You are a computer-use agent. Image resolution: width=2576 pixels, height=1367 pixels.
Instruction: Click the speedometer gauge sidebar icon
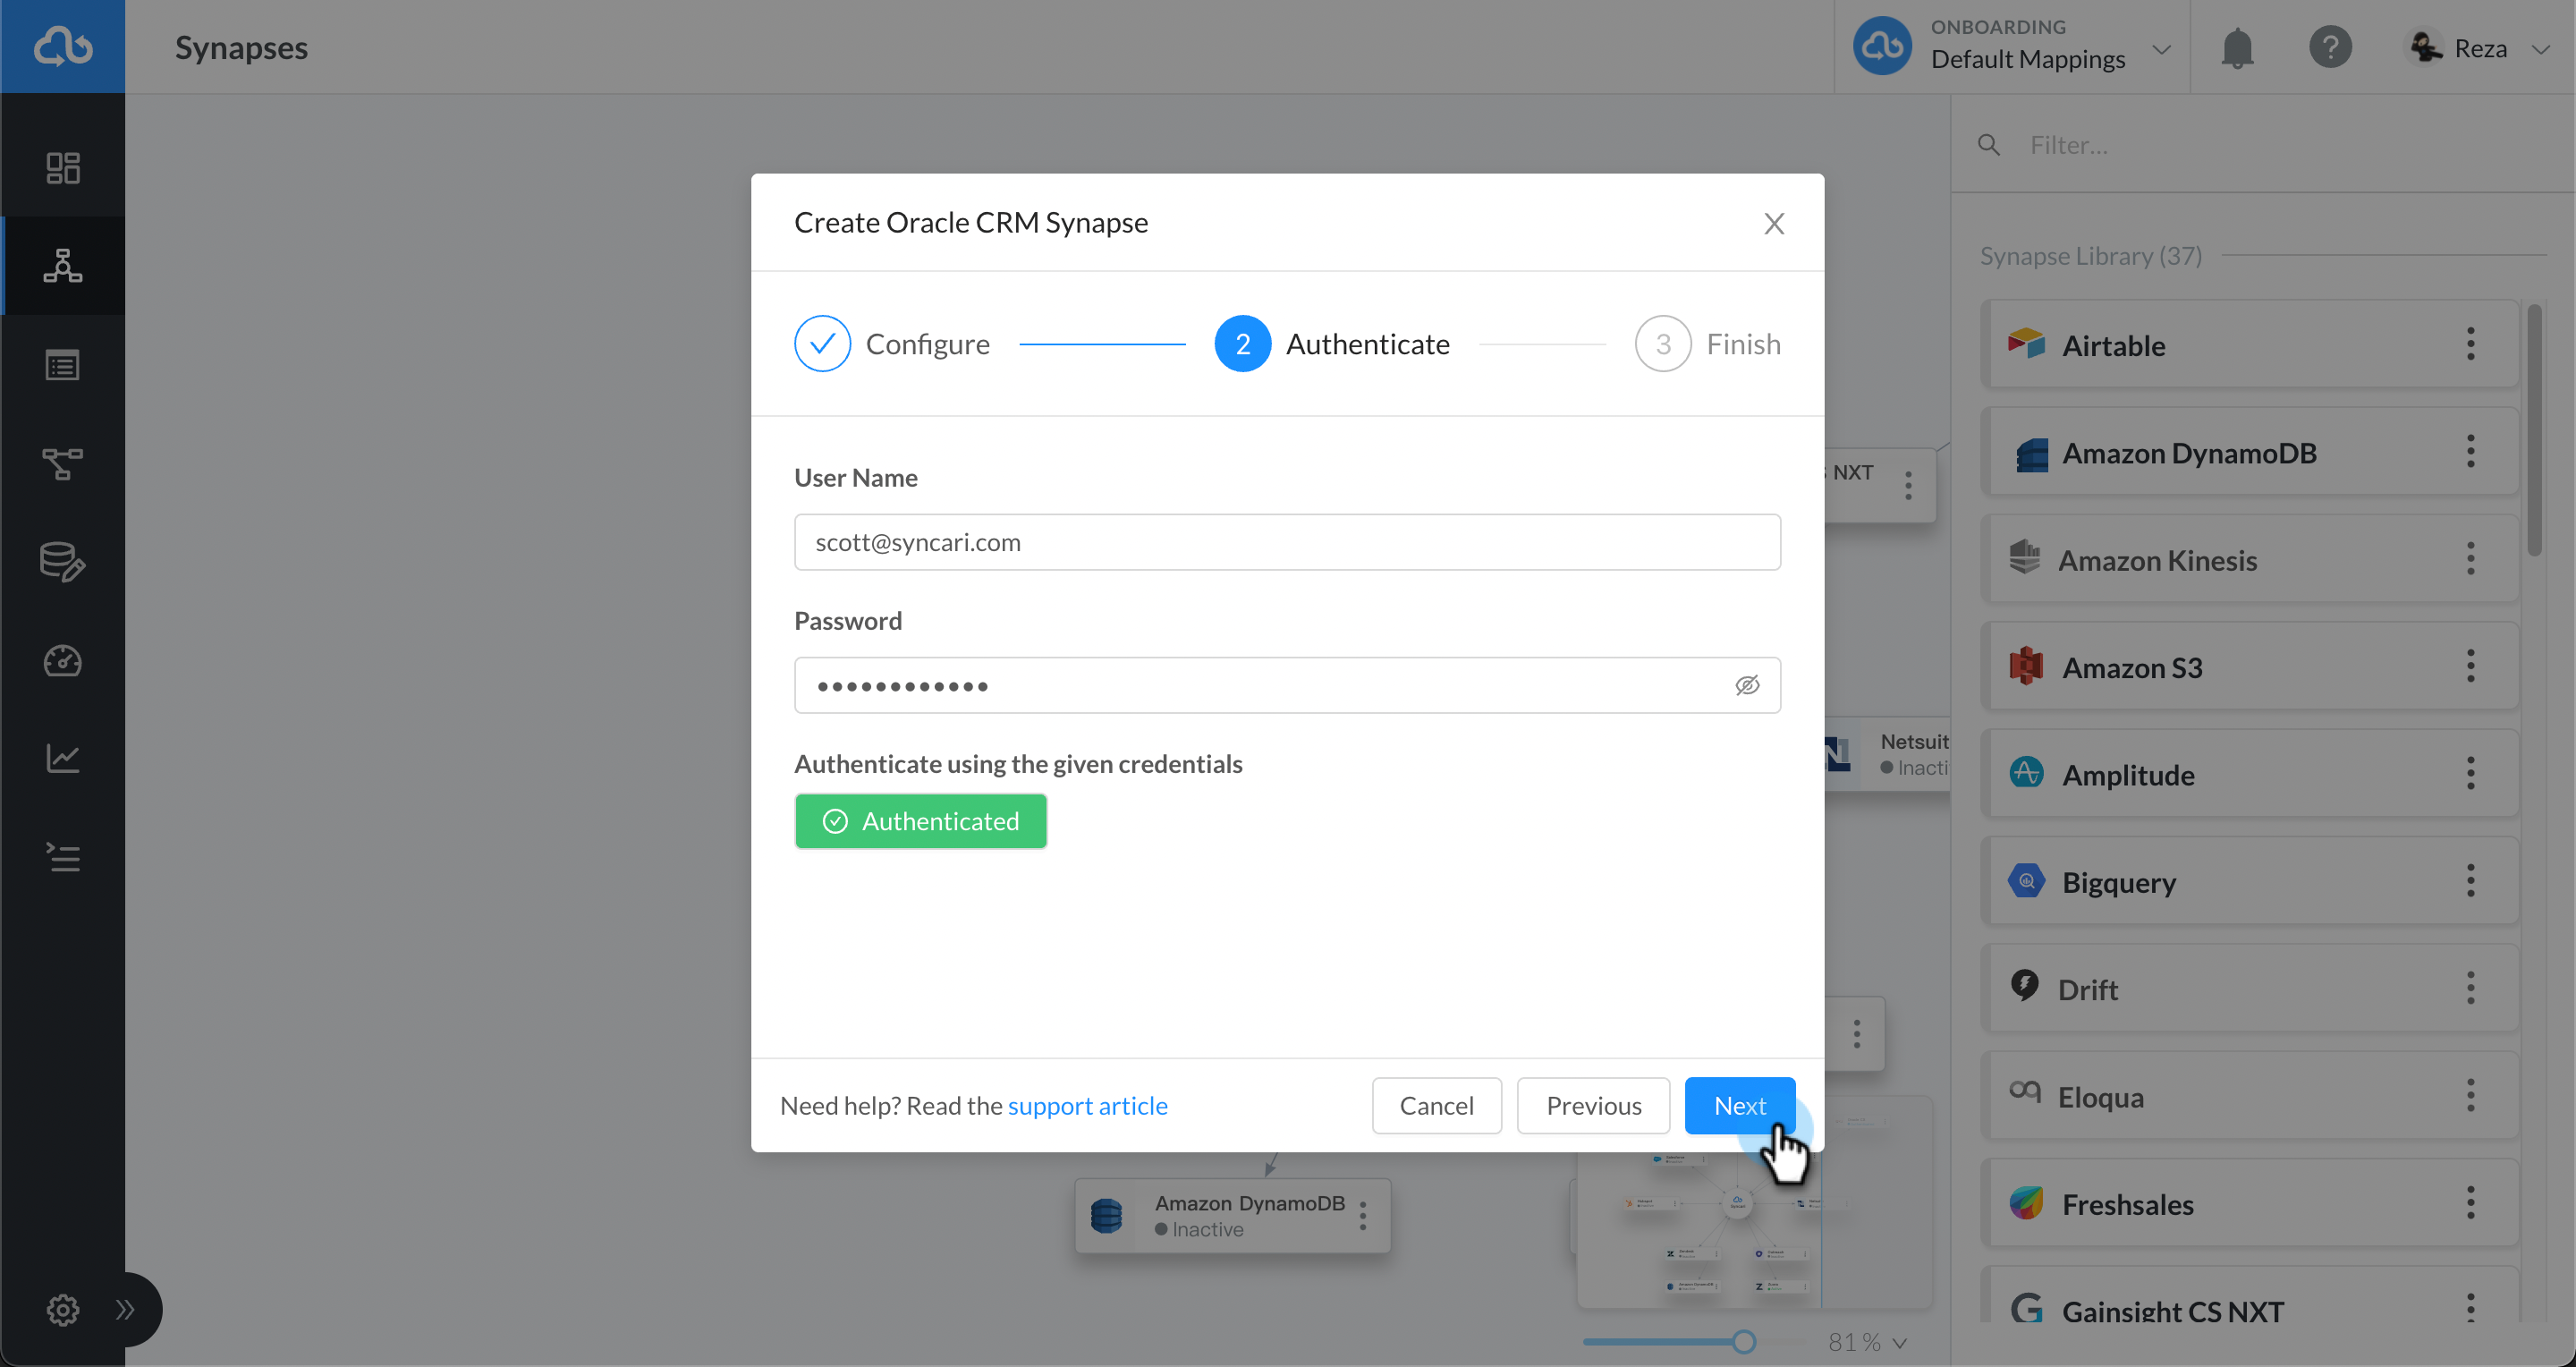[63, 661]
